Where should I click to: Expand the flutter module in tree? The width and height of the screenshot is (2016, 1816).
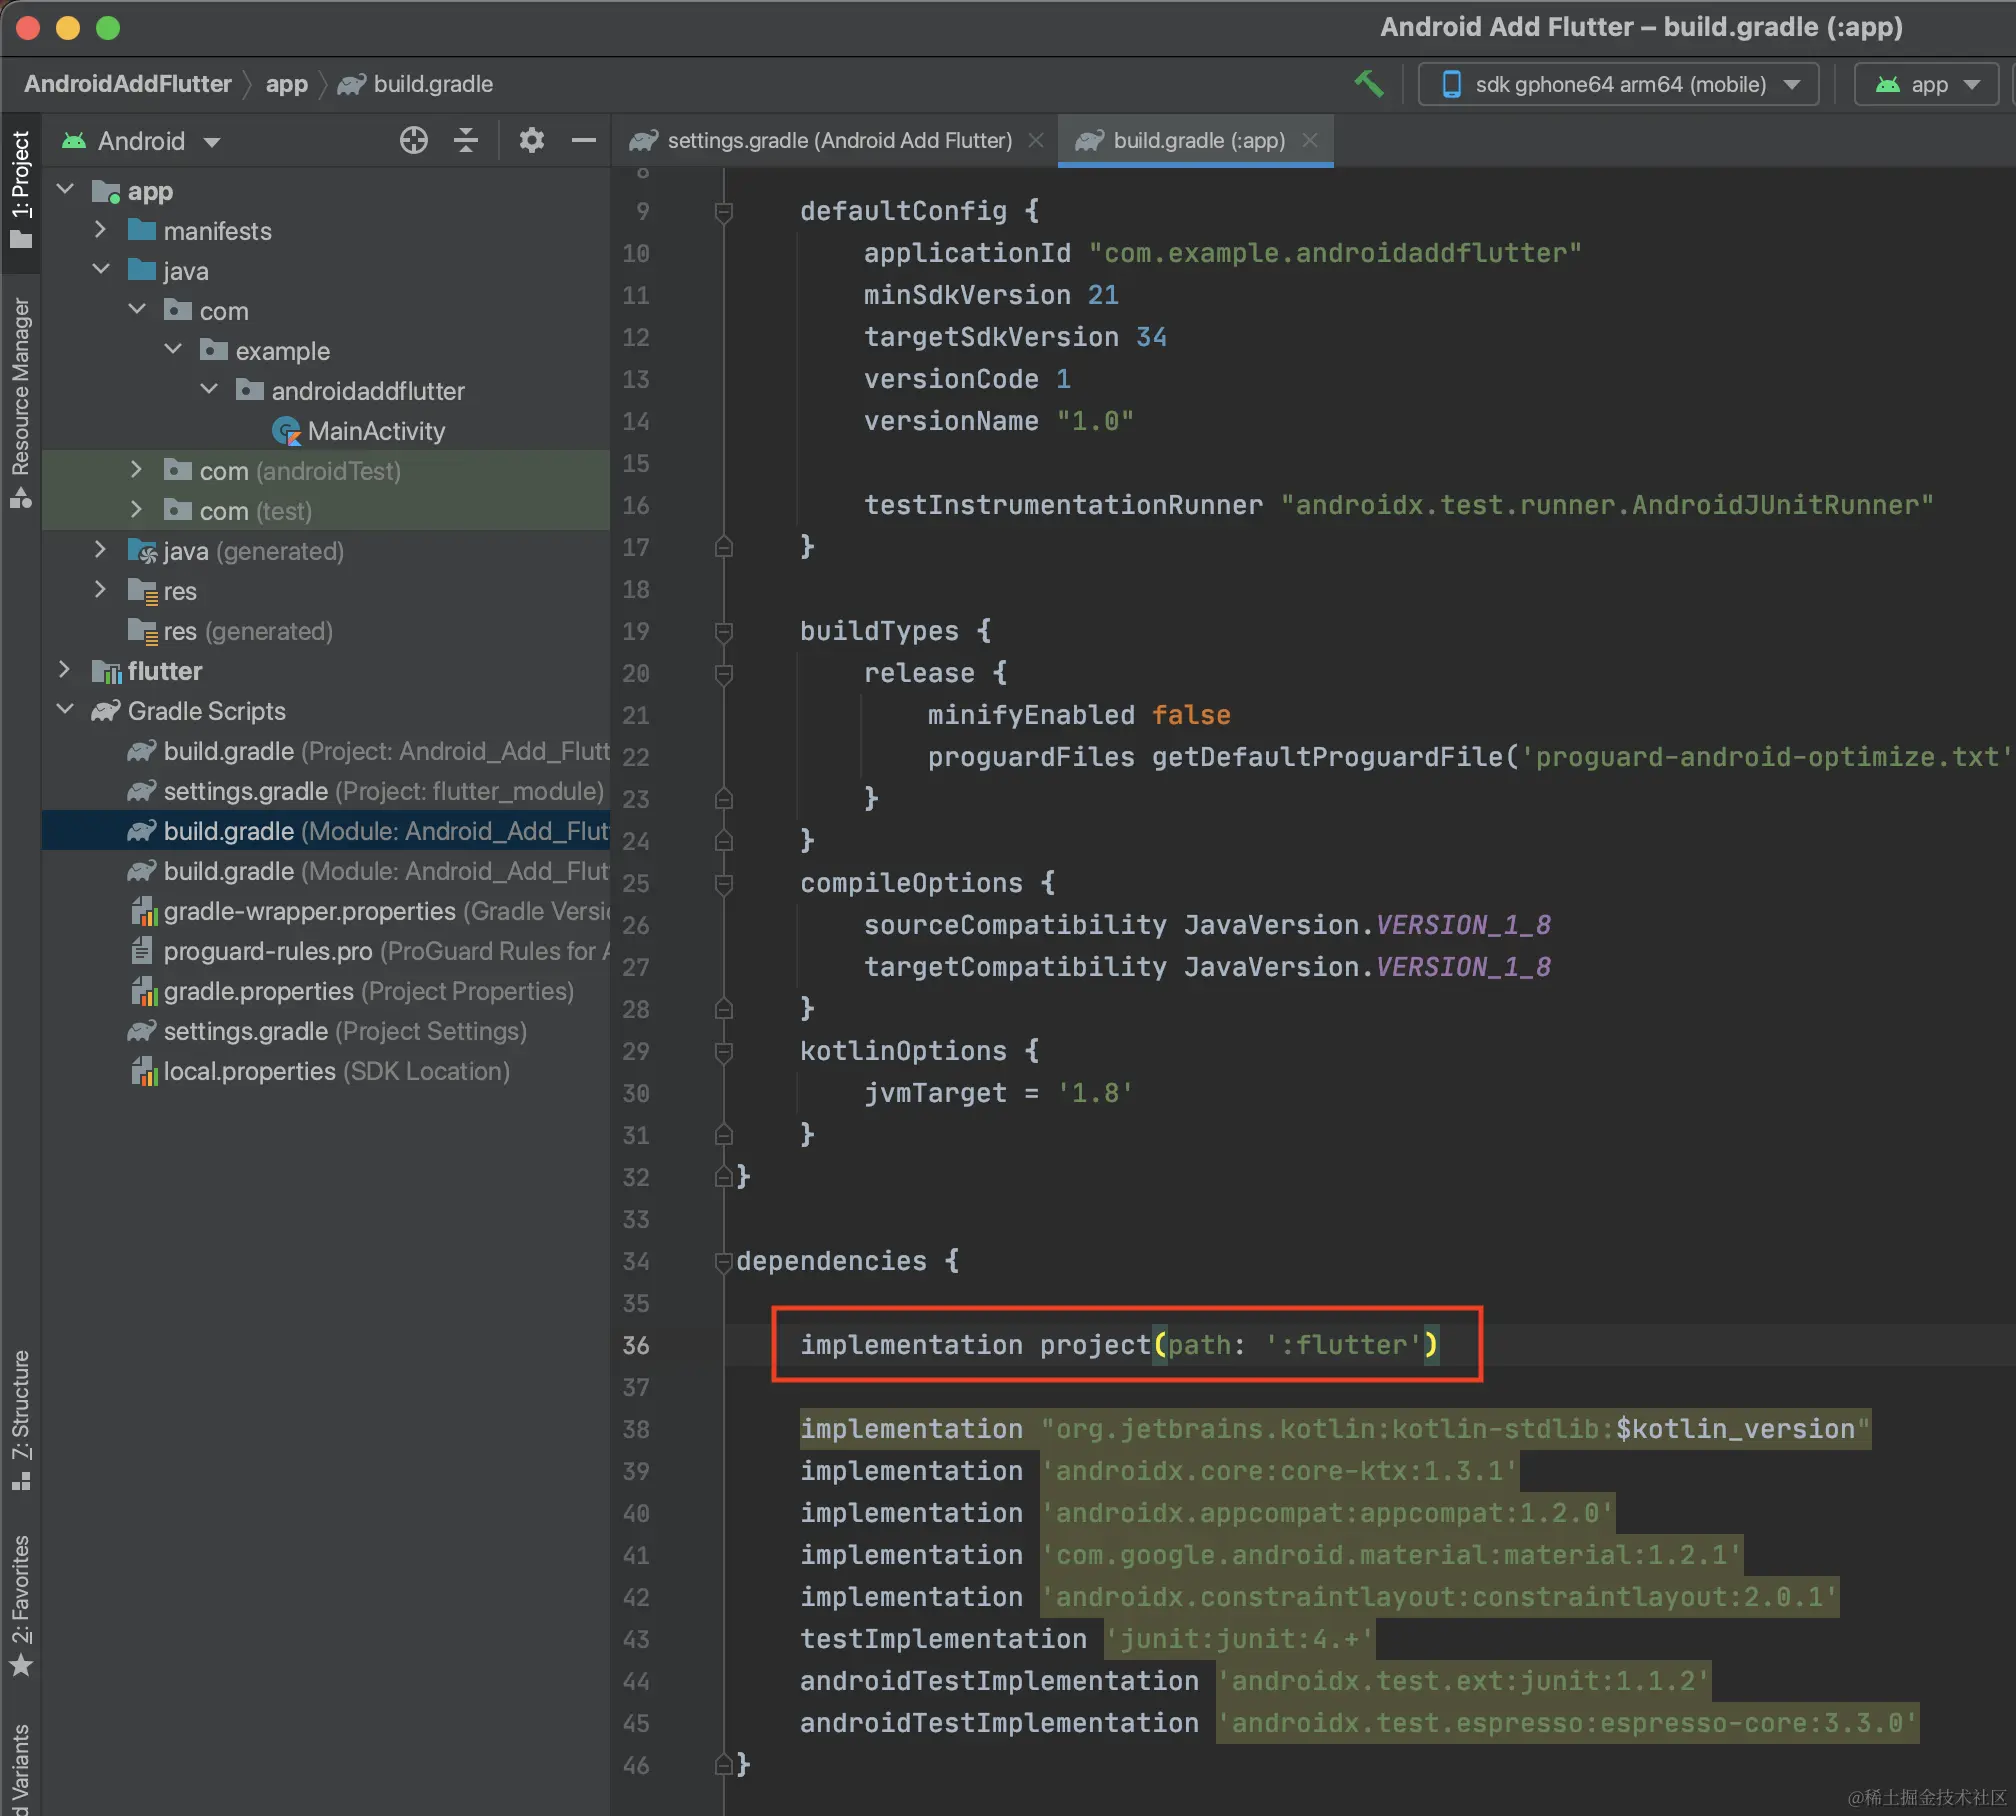coord(65,670)
